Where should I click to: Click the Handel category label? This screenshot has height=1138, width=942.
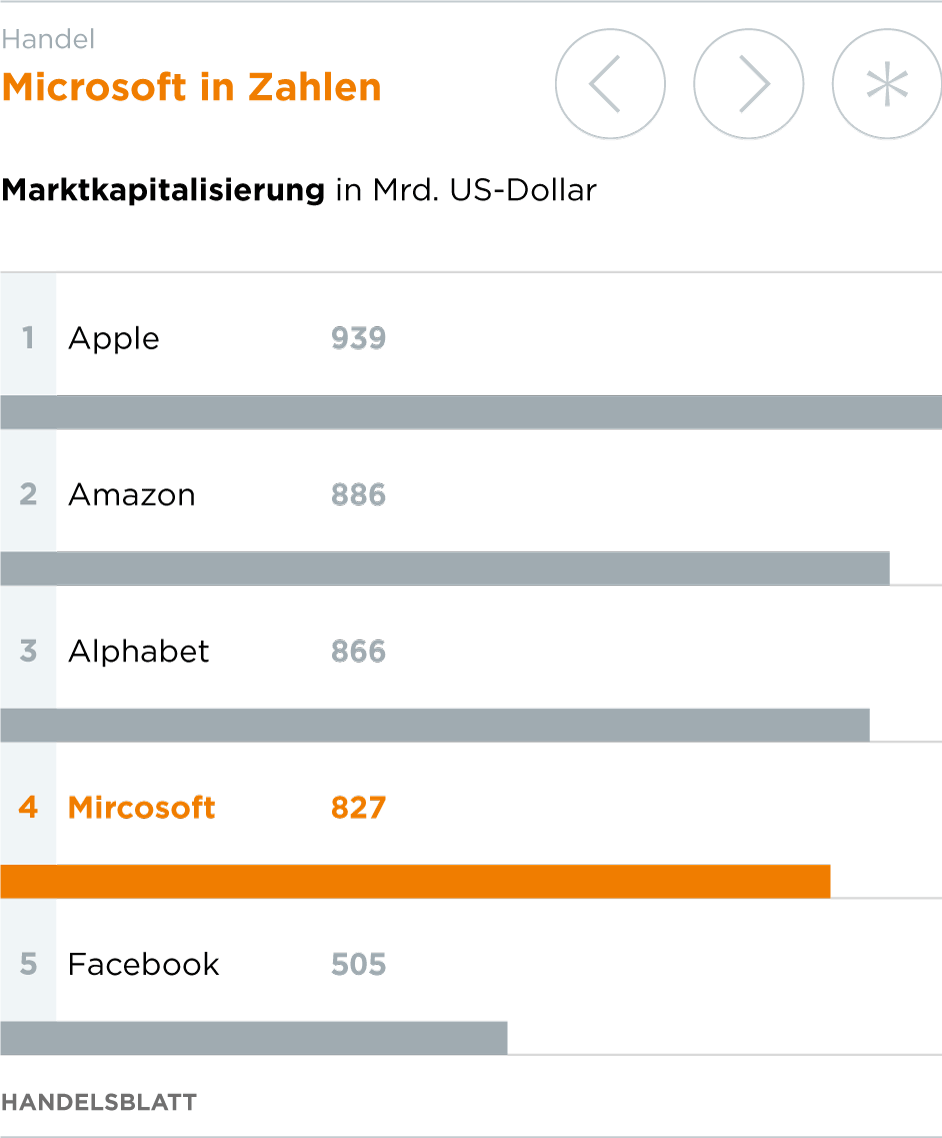49,39
